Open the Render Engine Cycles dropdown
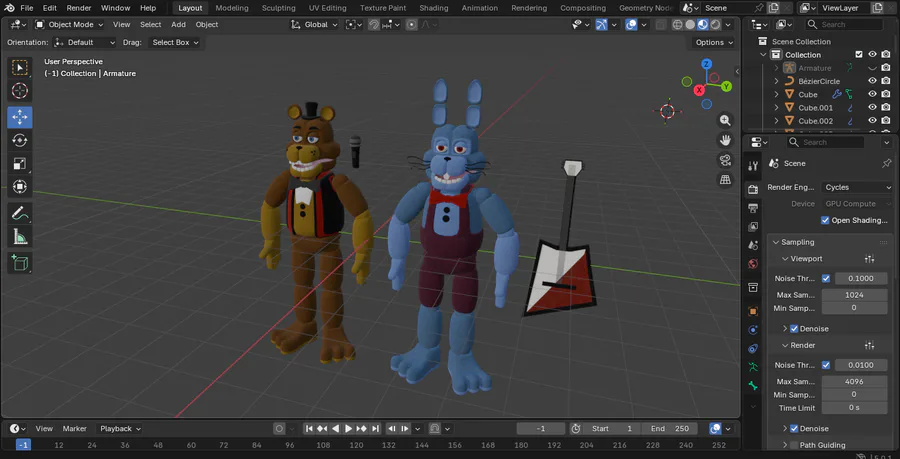This screenshot has height=459, width=900. [x=857, y=187]
